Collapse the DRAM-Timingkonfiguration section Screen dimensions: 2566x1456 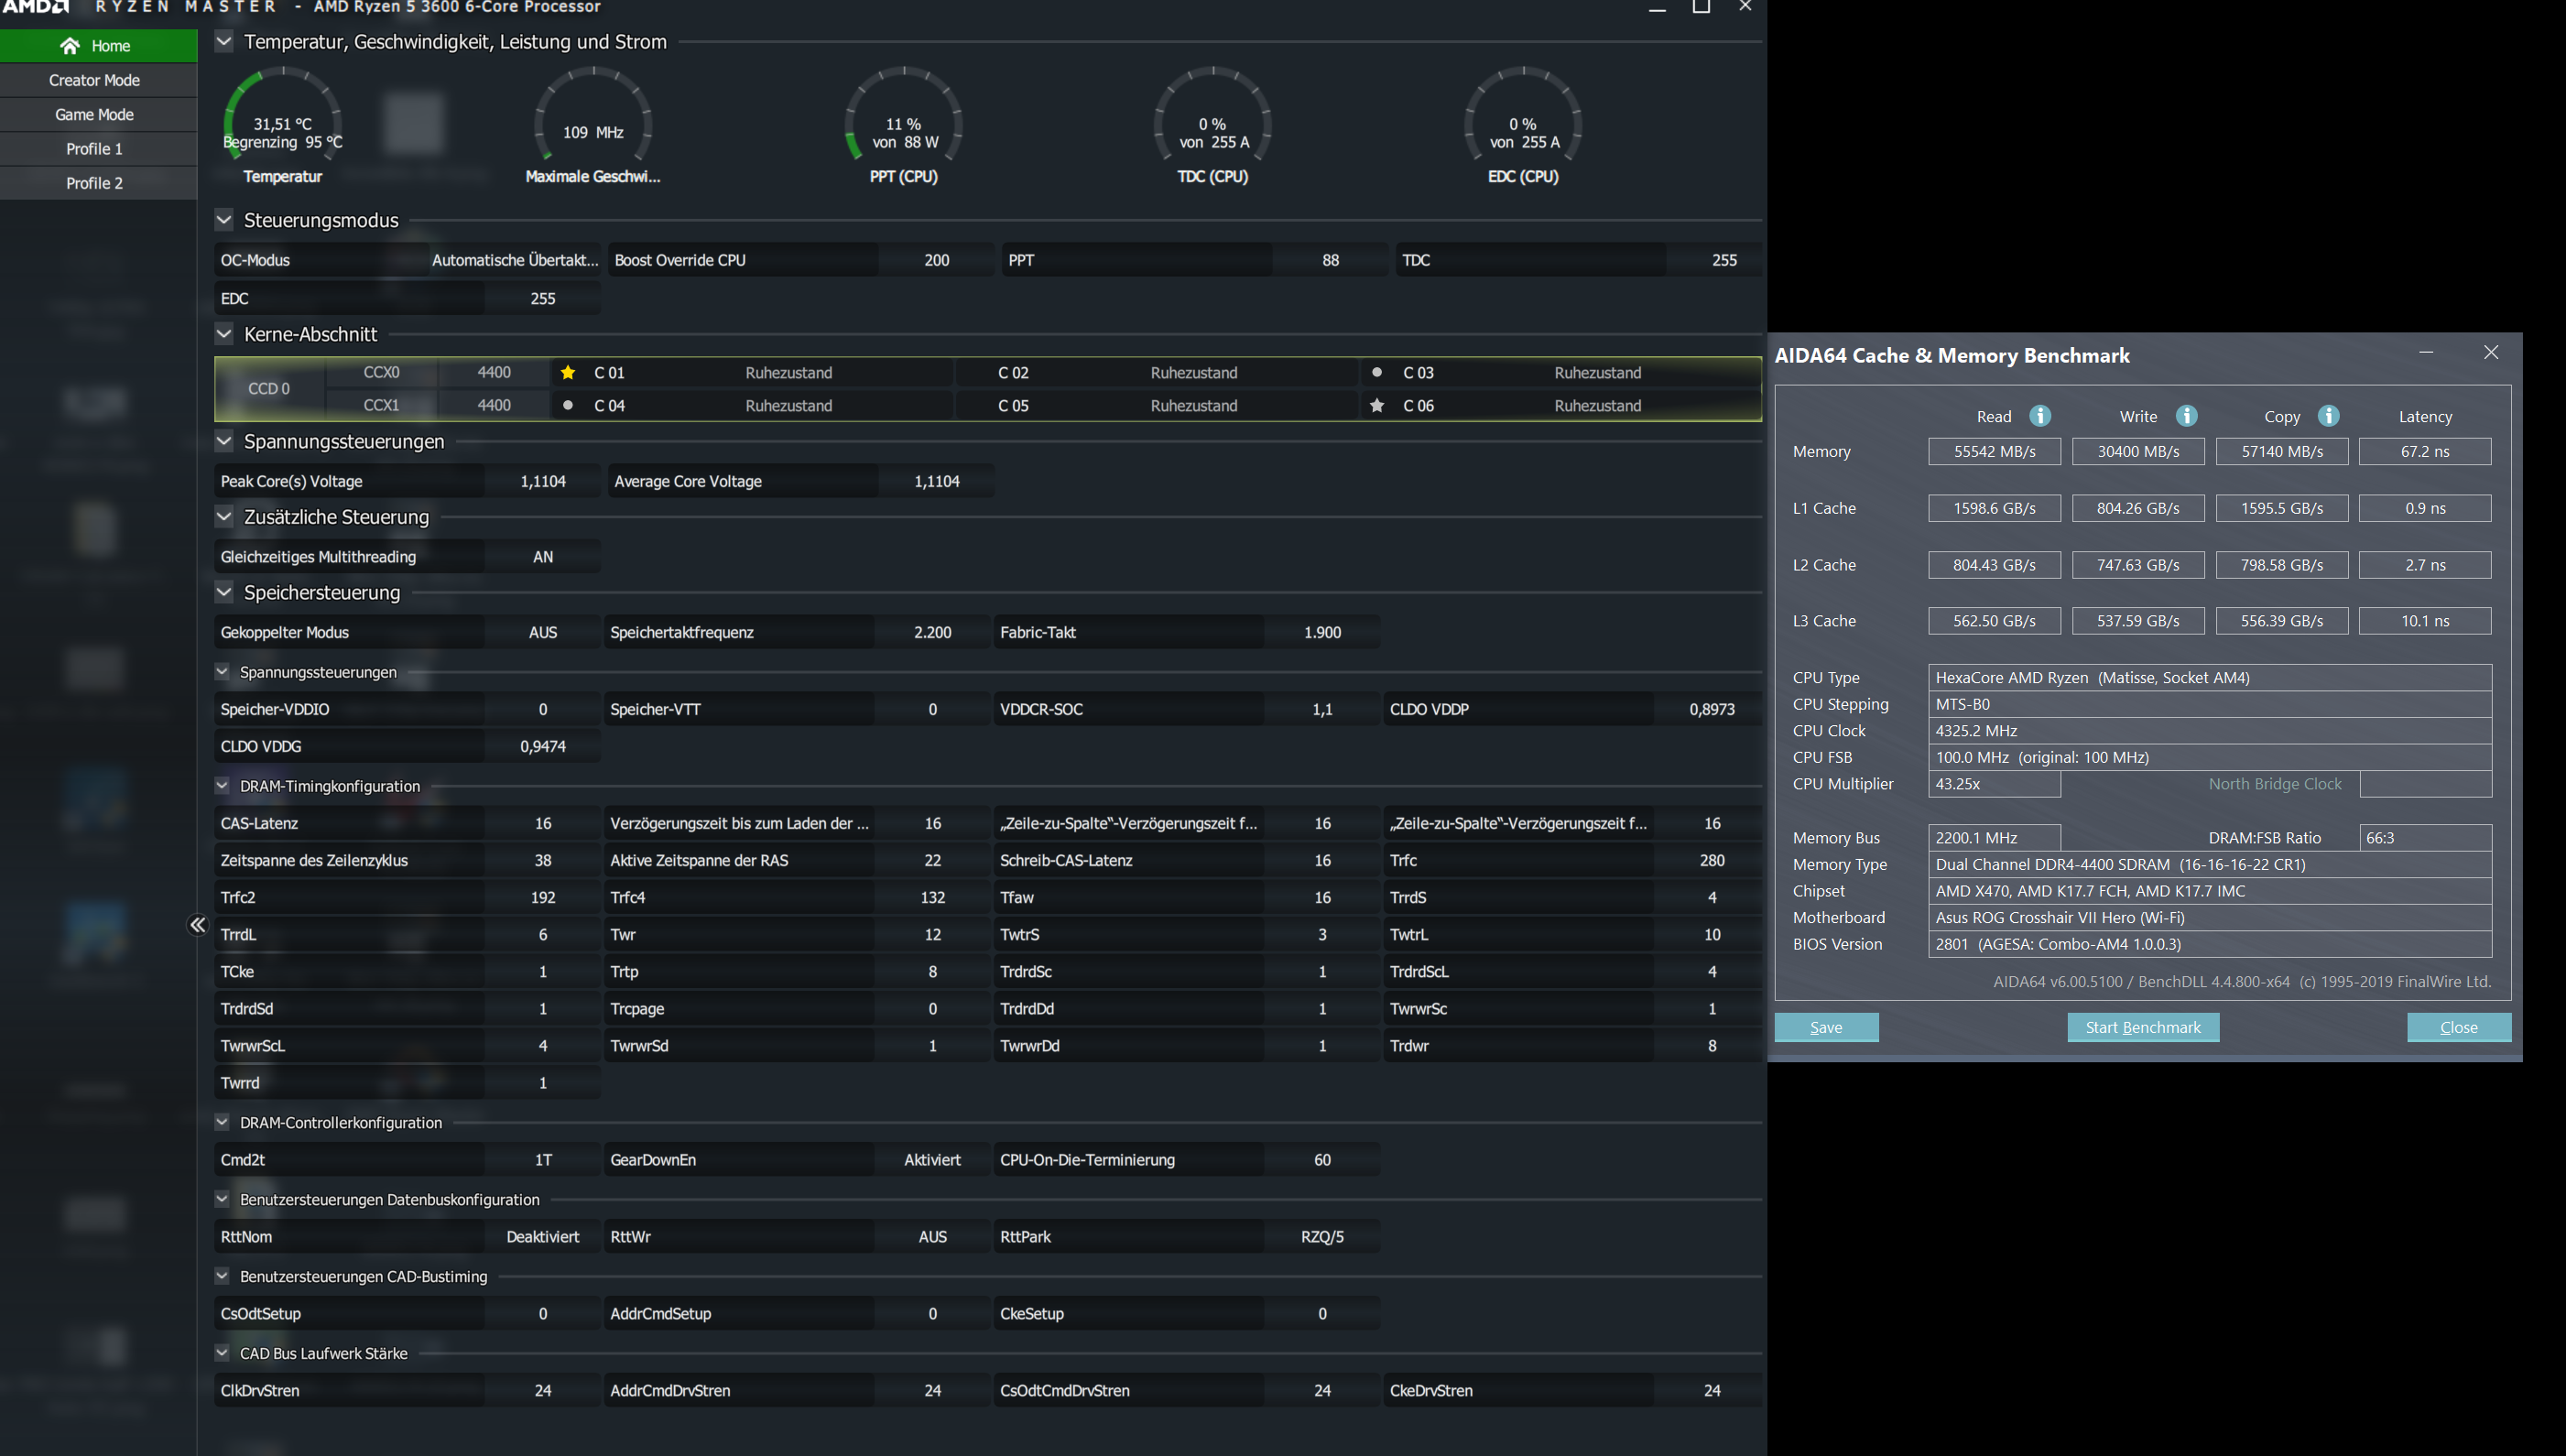(x=222, y=786)
